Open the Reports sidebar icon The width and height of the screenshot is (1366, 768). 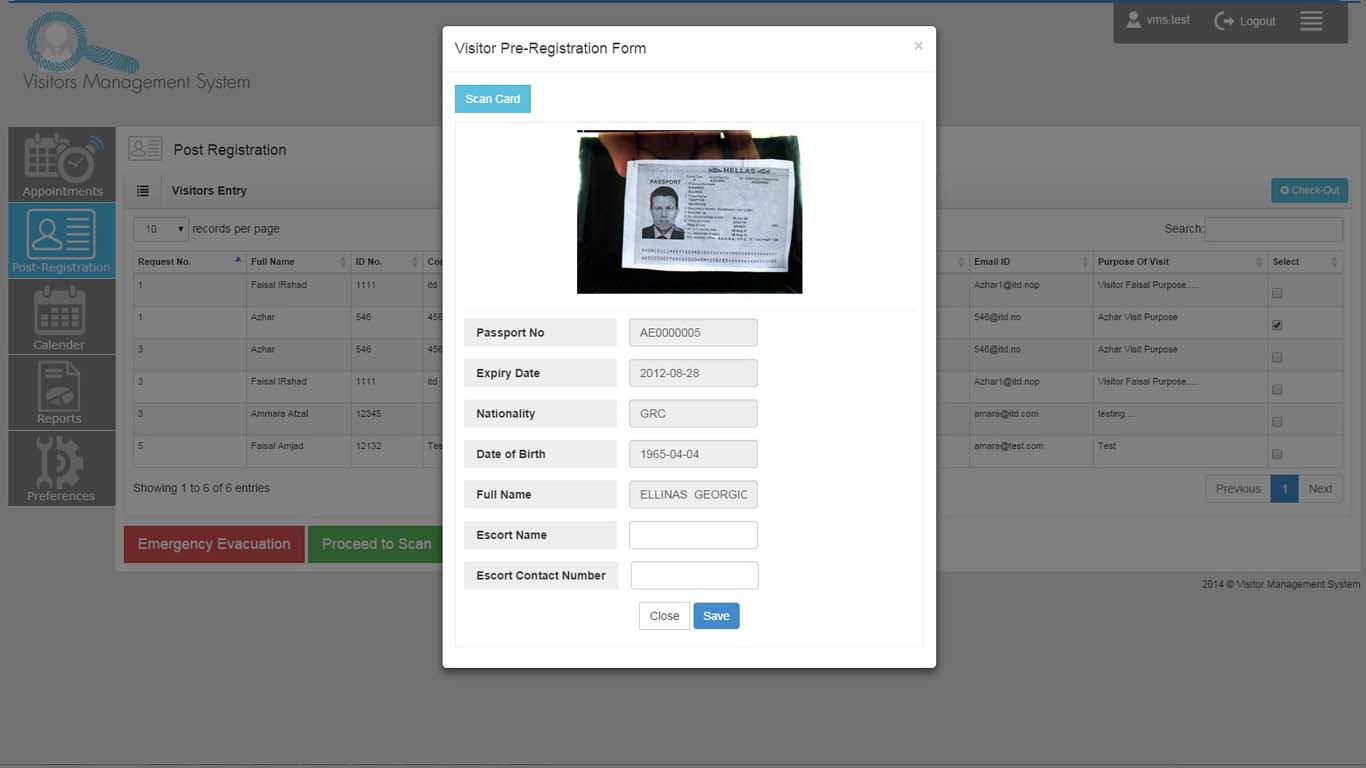tap(62, 393)
